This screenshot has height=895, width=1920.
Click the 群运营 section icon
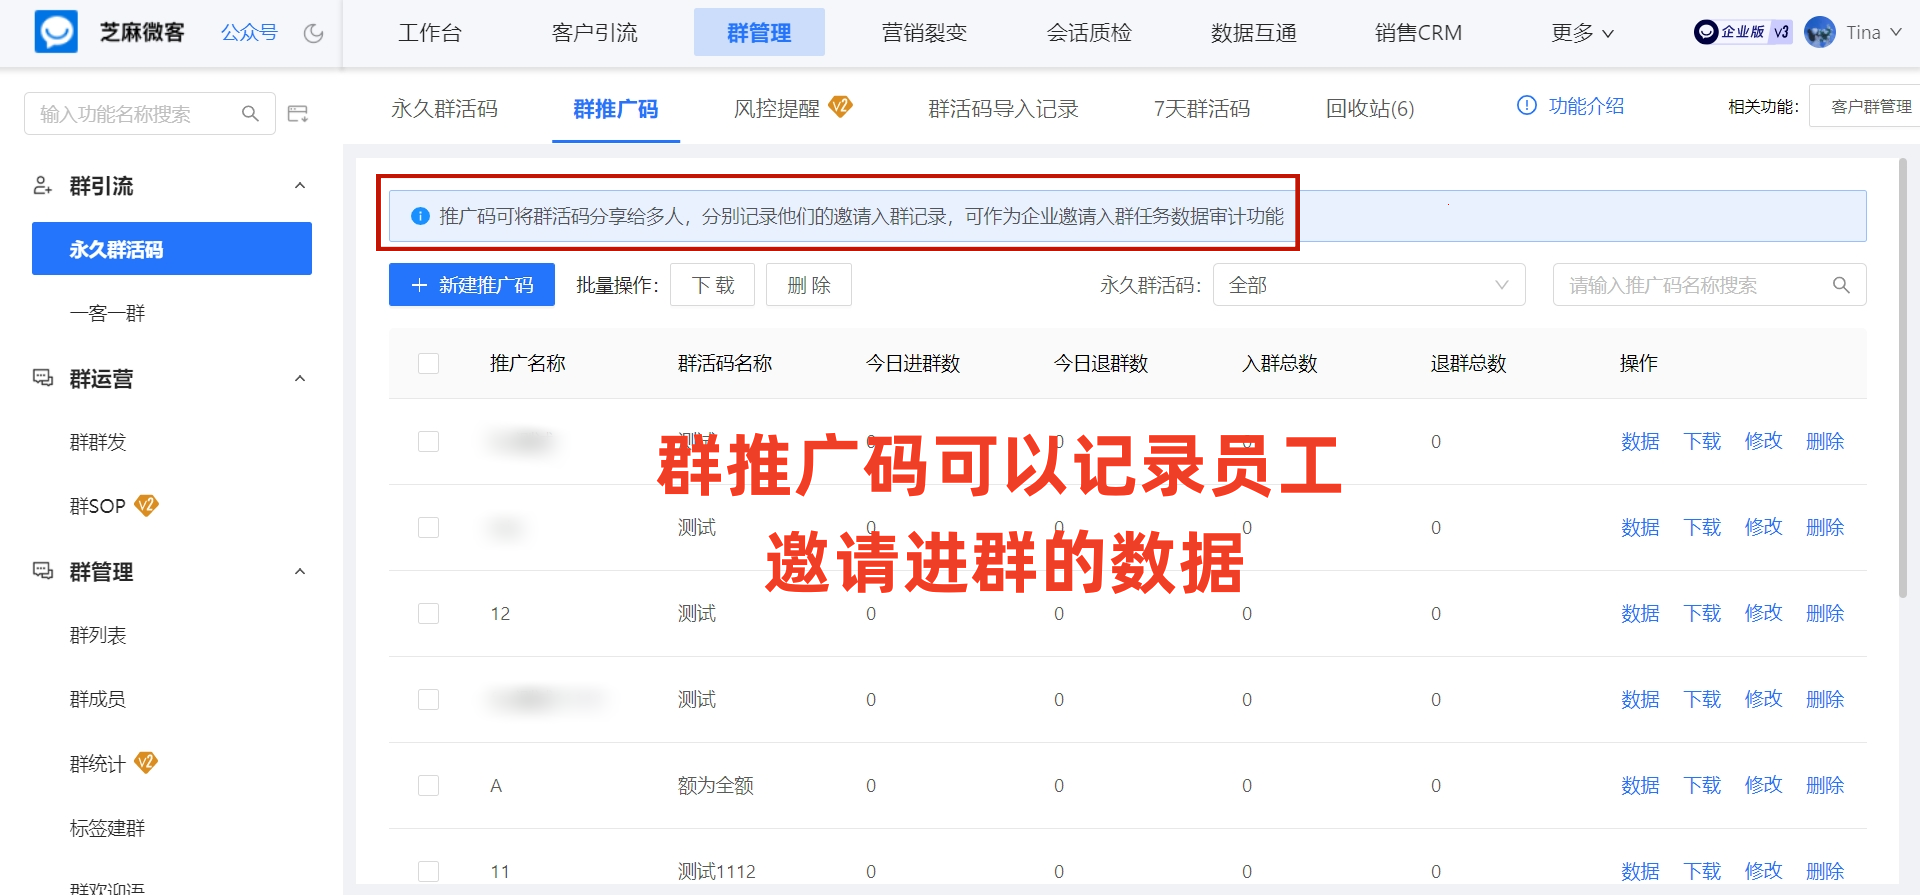click(43, 378)
